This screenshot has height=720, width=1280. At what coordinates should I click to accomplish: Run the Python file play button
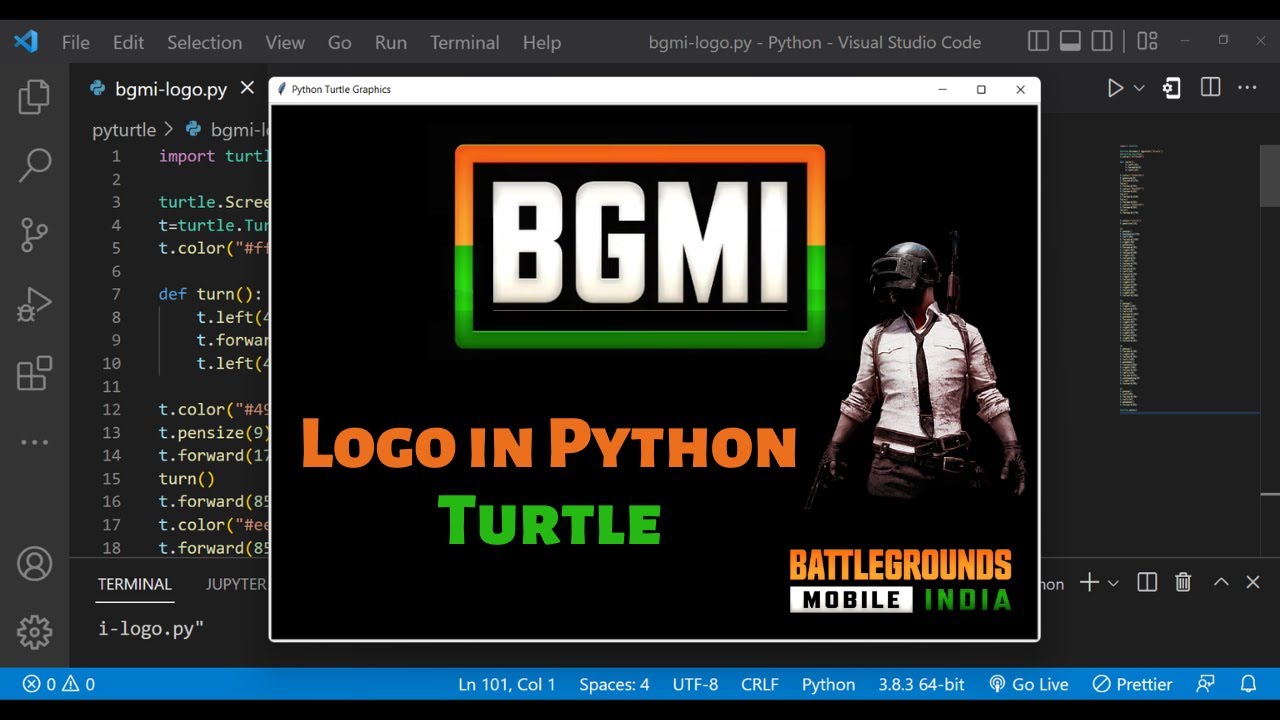tap(1115, 88)
